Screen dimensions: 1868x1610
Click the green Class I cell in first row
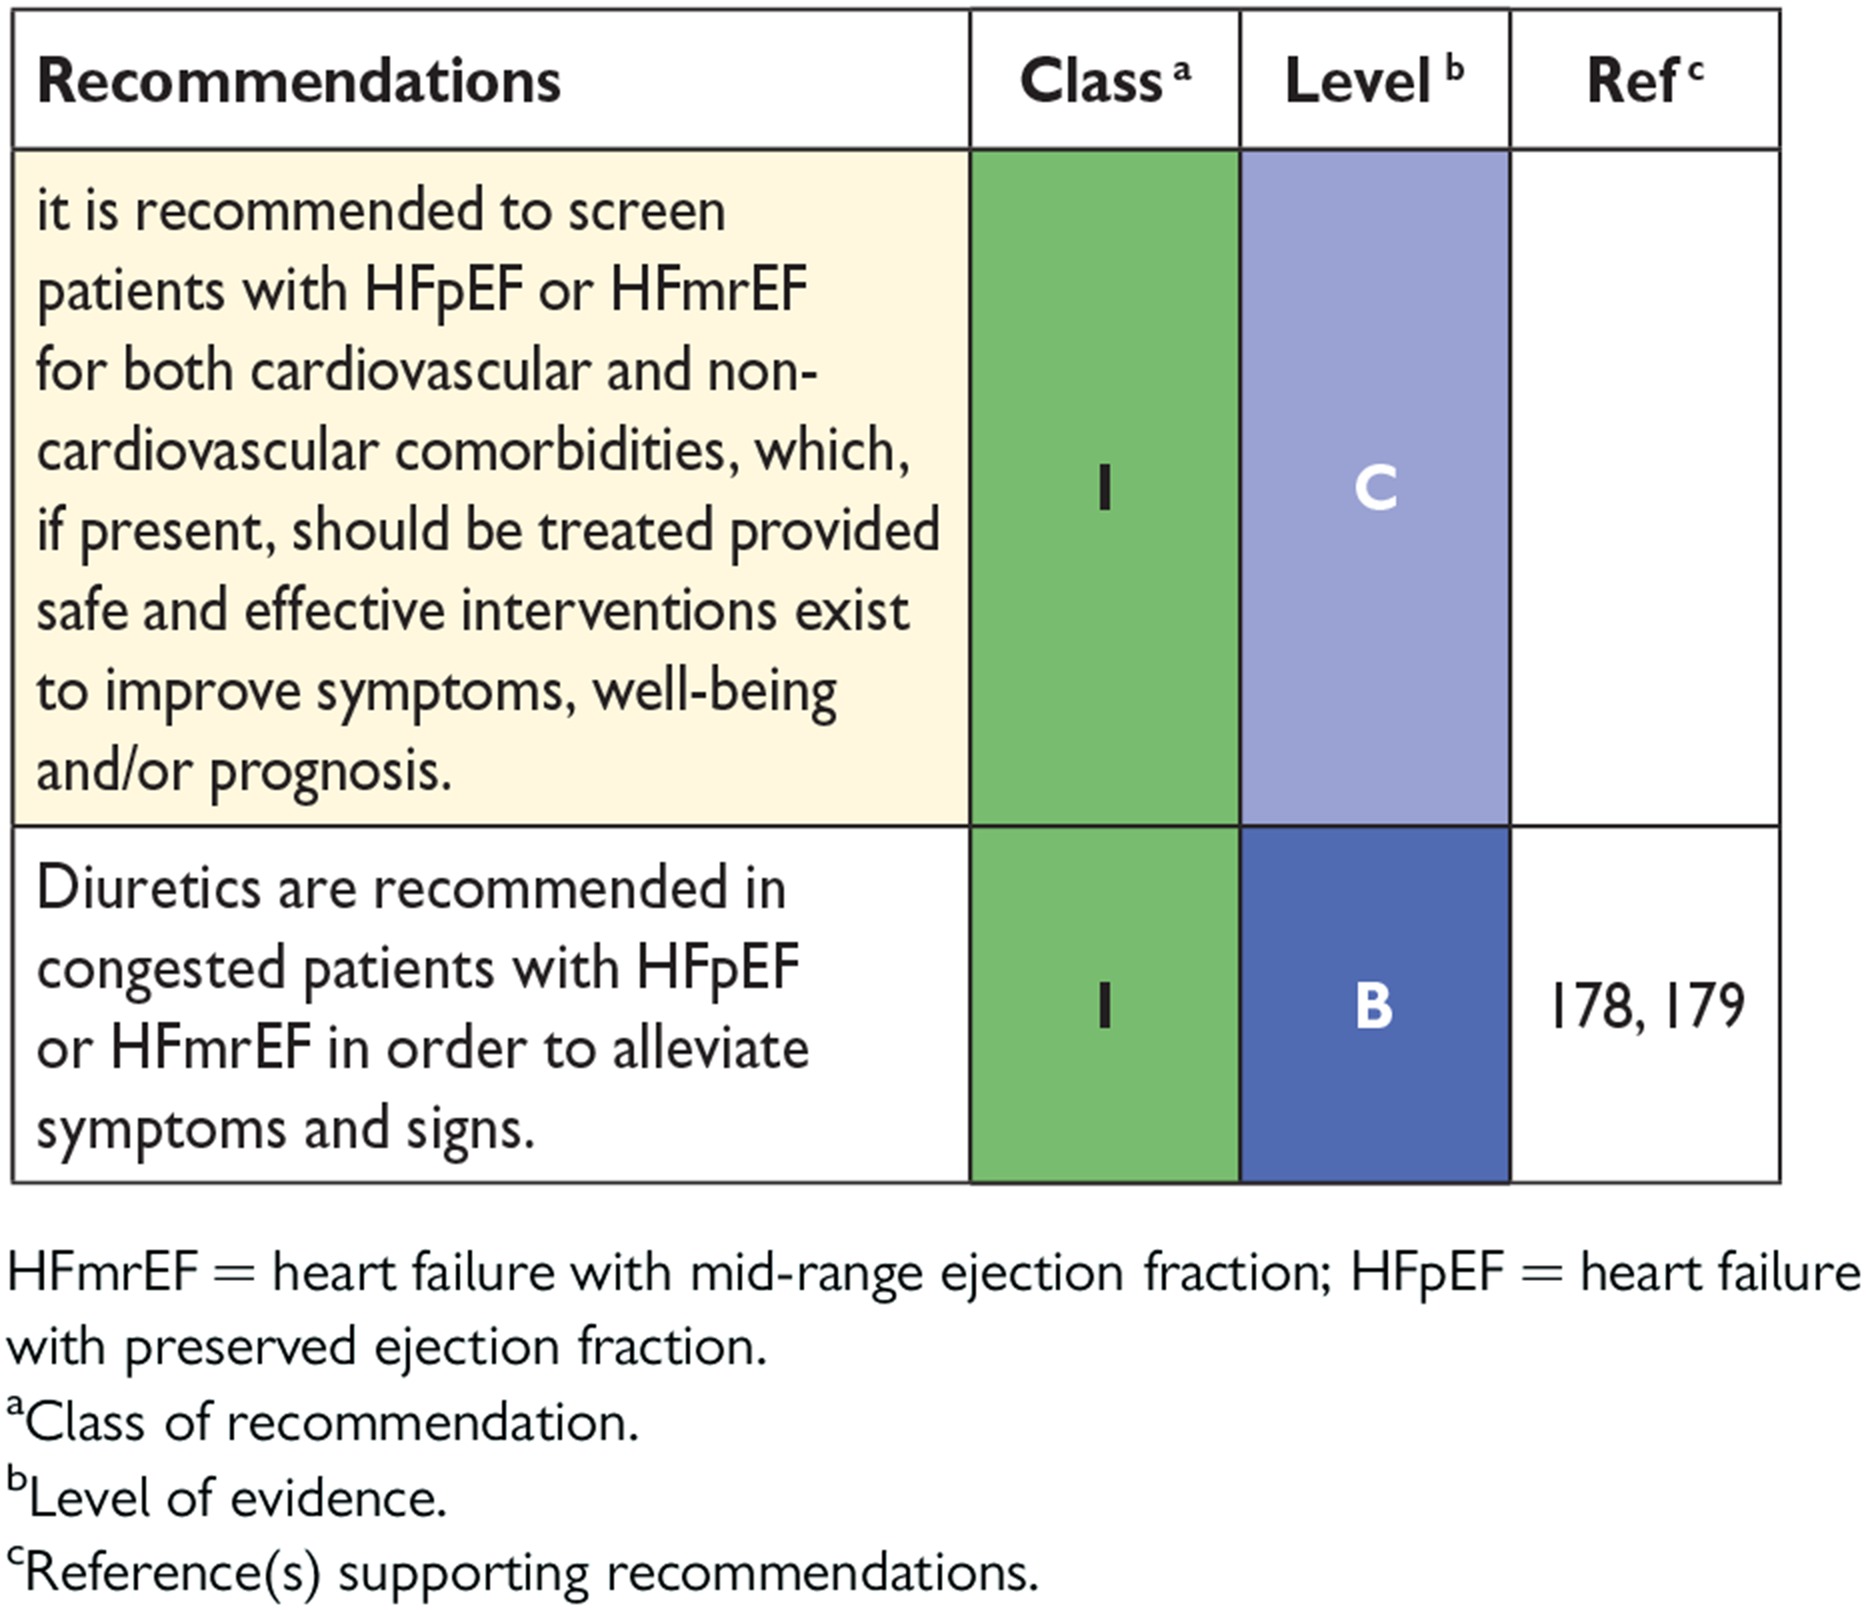[x=1105, y=488]
